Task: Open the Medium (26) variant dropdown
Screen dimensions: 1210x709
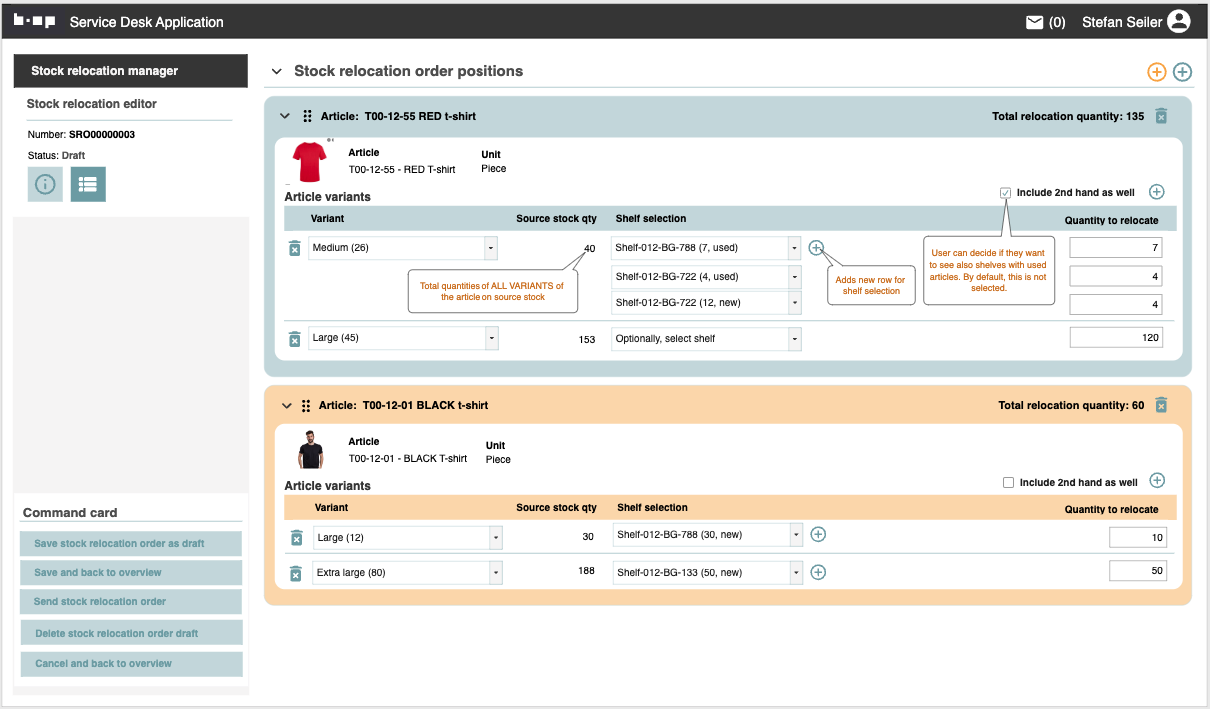Action: [x=490, y=248]
